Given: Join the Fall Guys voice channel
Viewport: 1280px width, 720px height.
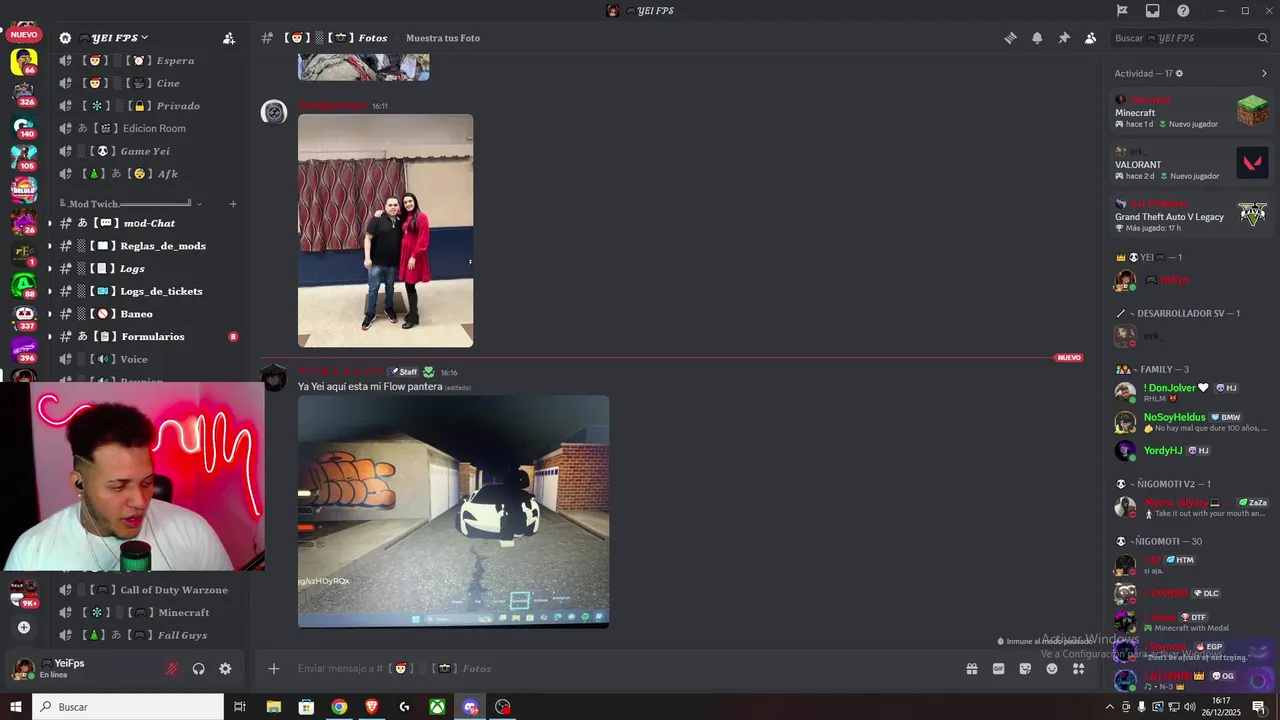Looking at the screenshot, I should pyautogui.click(x=149, y=635).
